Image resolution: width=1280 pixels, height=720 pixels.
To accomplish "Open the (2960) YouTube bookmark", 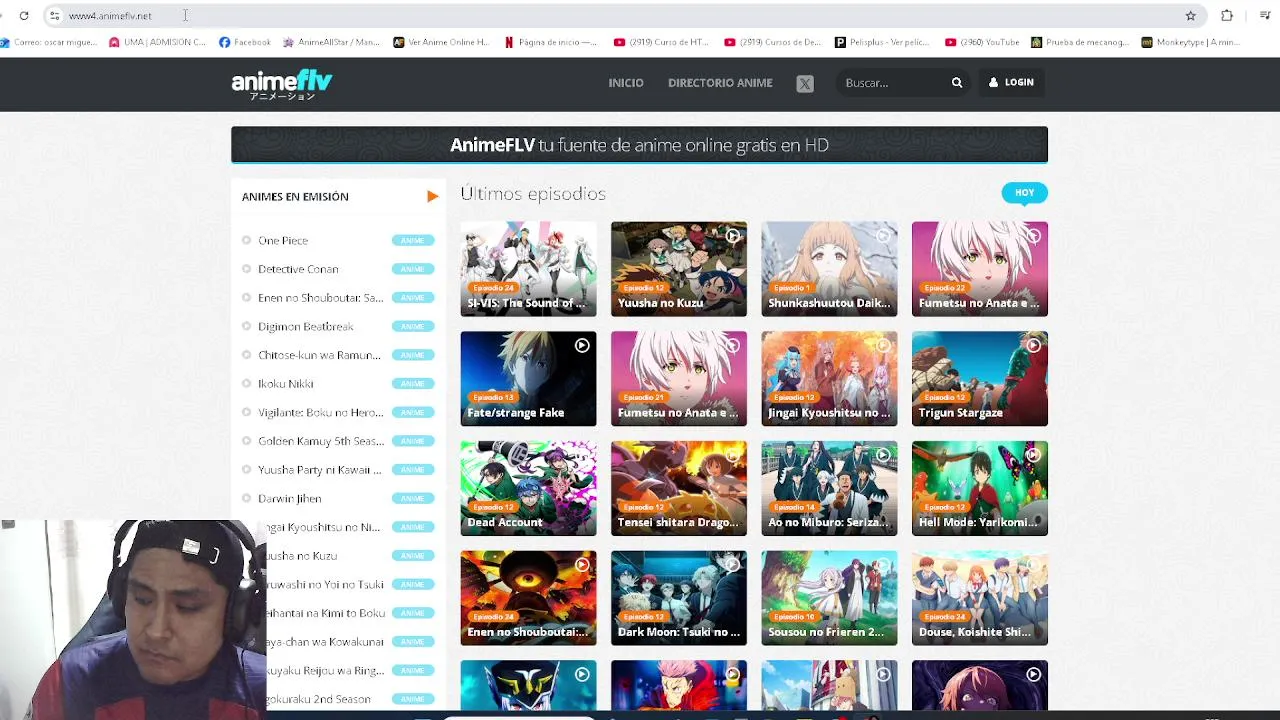I will (982, 42).
